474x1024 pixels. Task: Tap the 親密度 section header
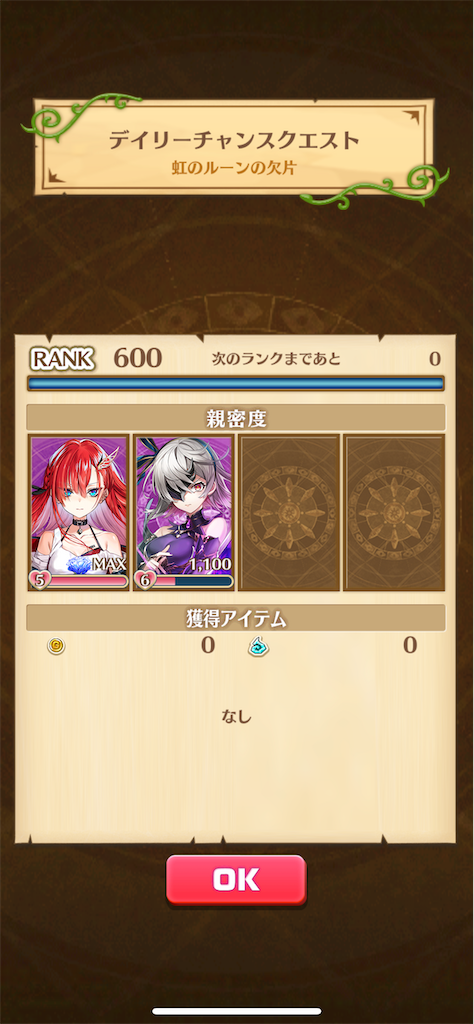[236, 417]
